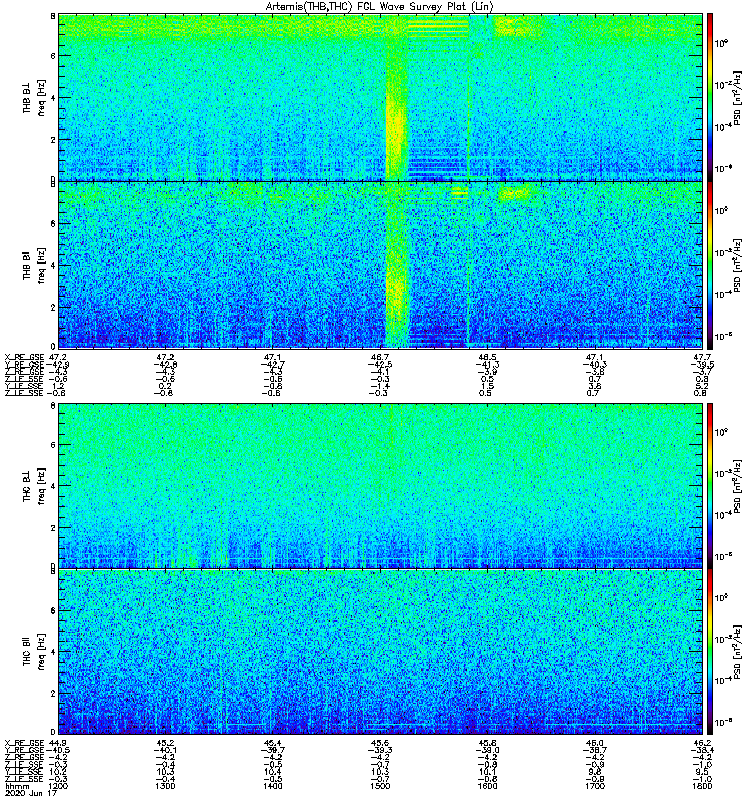Click the THC X_RE_GSE value '44.9'
The width and height of the screenshot is (750, 800).
click(x=58, y=743)
